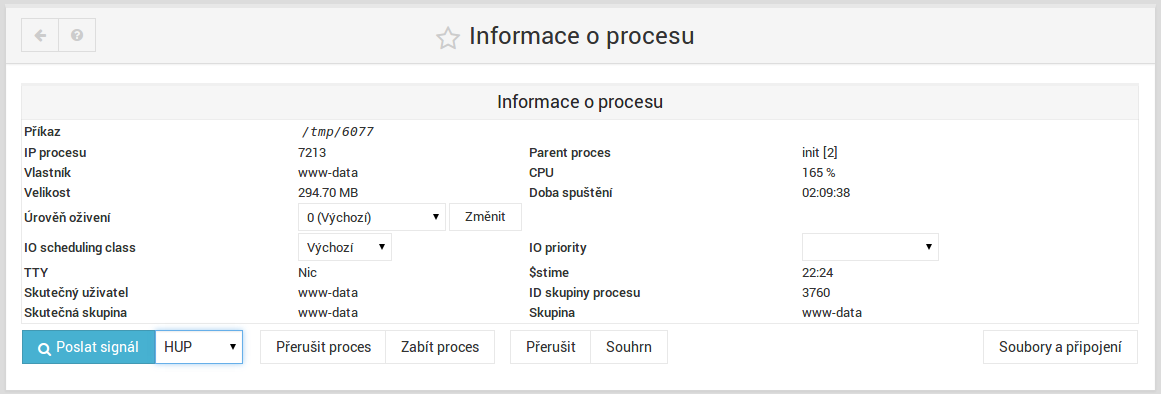This screenshot has width=1161, height=394.
Task: Click the process ID value 7213
Action: [x=312, y=153]
